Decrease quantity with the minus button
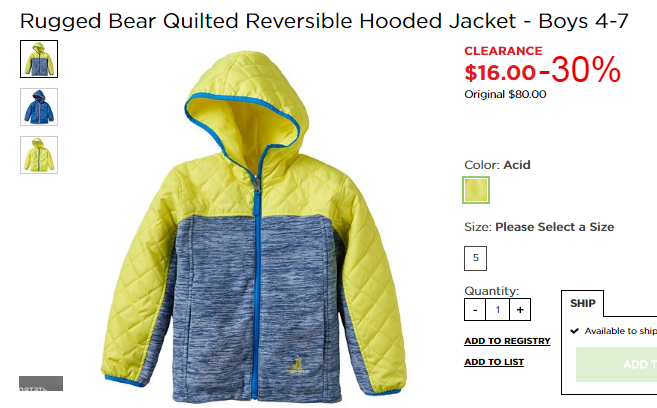This screenshot has width=657, height=408. click(475, 310)
